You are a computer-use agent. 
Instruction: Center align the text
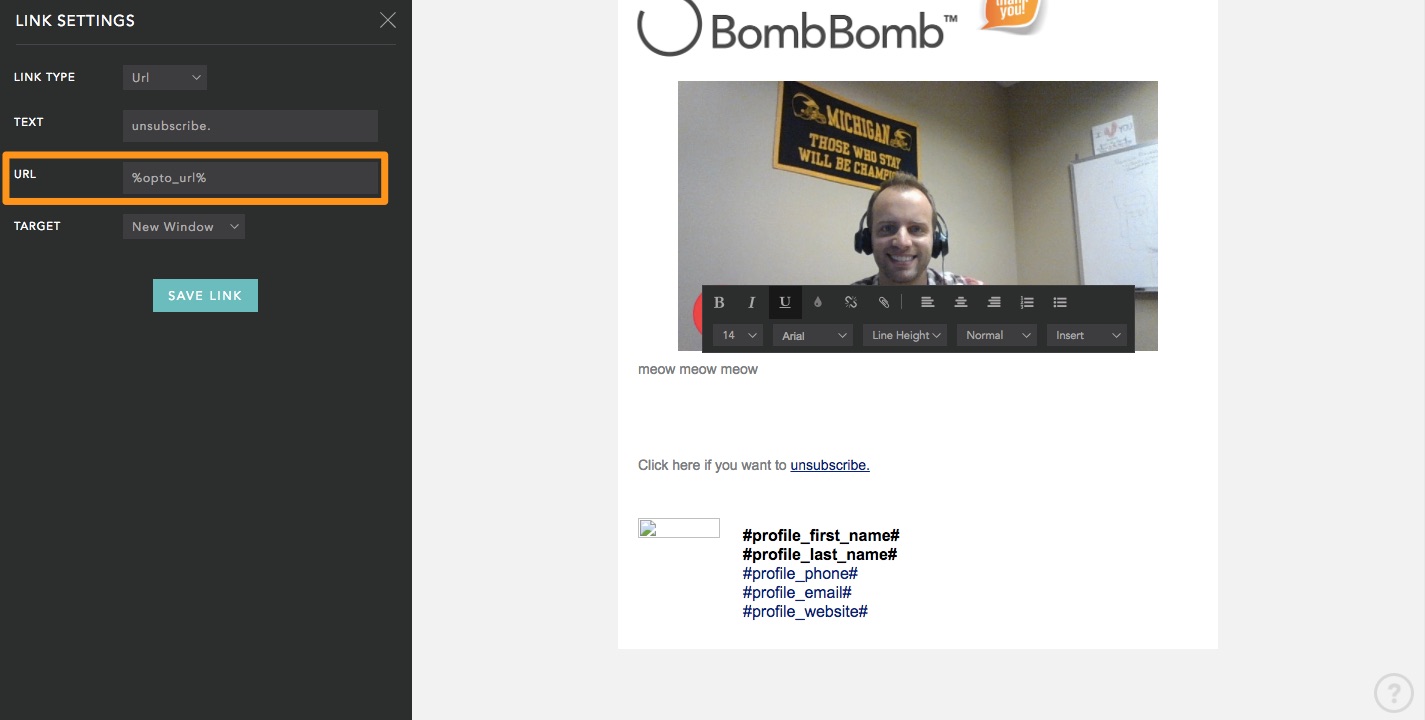tap(961, 302)
